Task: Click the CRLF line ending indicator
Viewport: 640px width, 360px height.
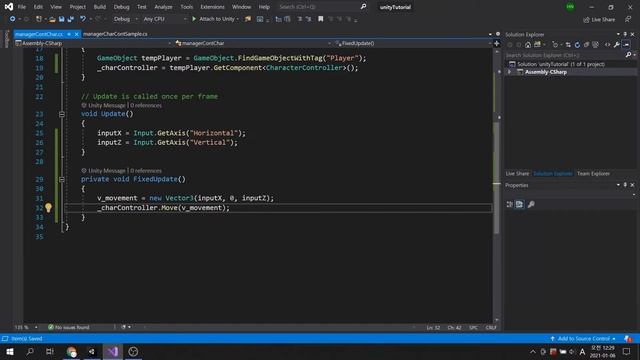Action: tap(491, 327)
